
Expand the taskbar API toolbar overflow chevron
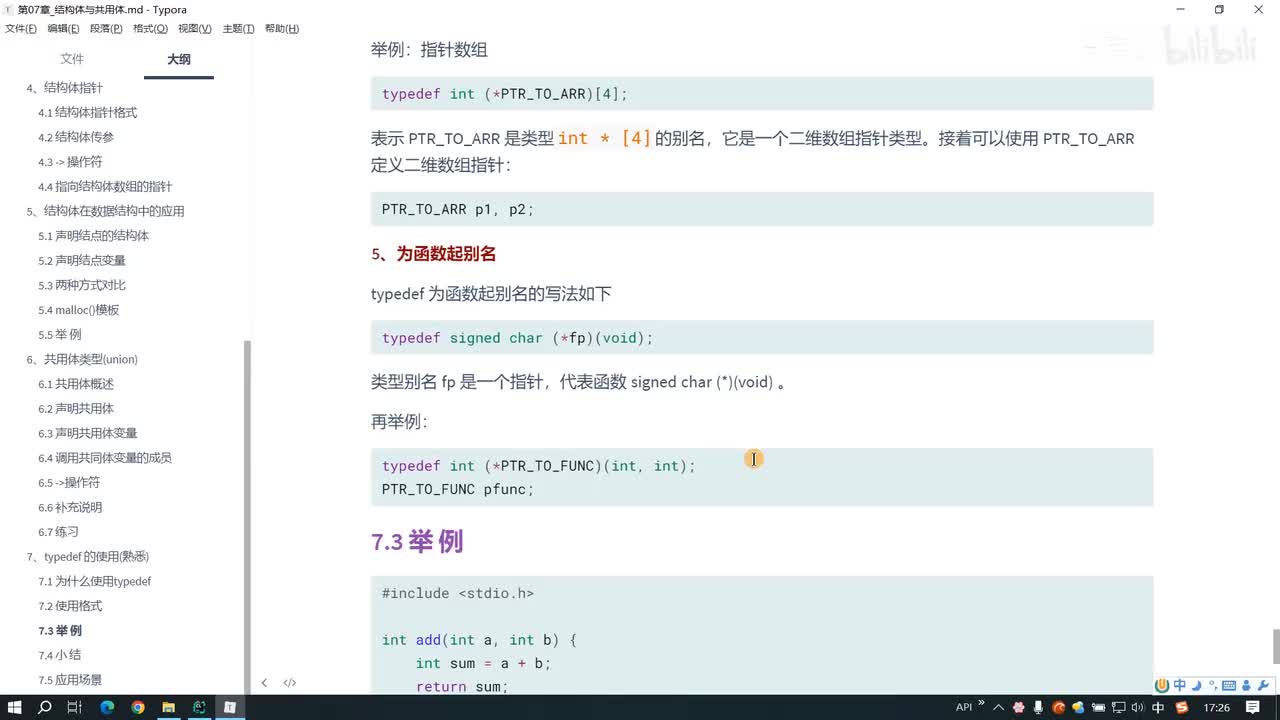981,703
